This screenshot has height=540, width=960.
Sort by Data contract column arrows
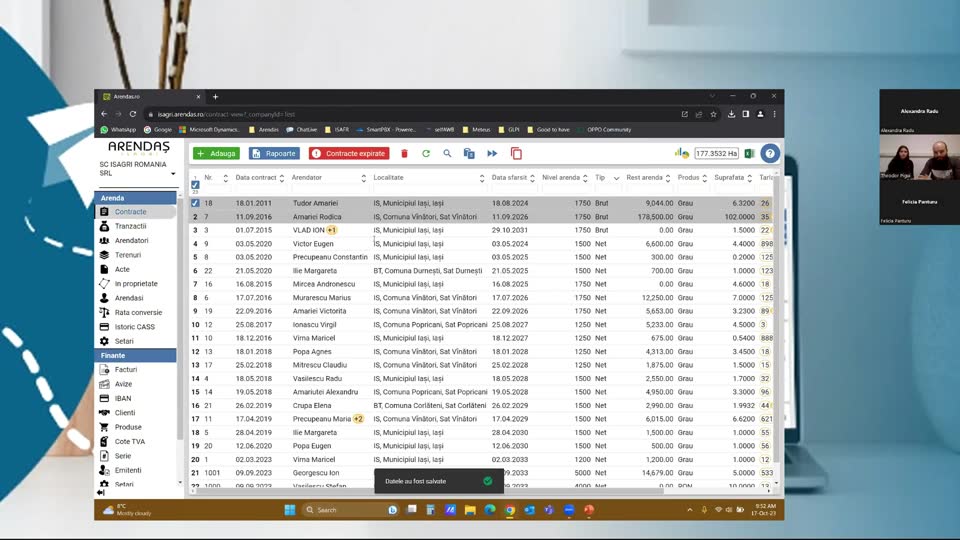[282, 178]
